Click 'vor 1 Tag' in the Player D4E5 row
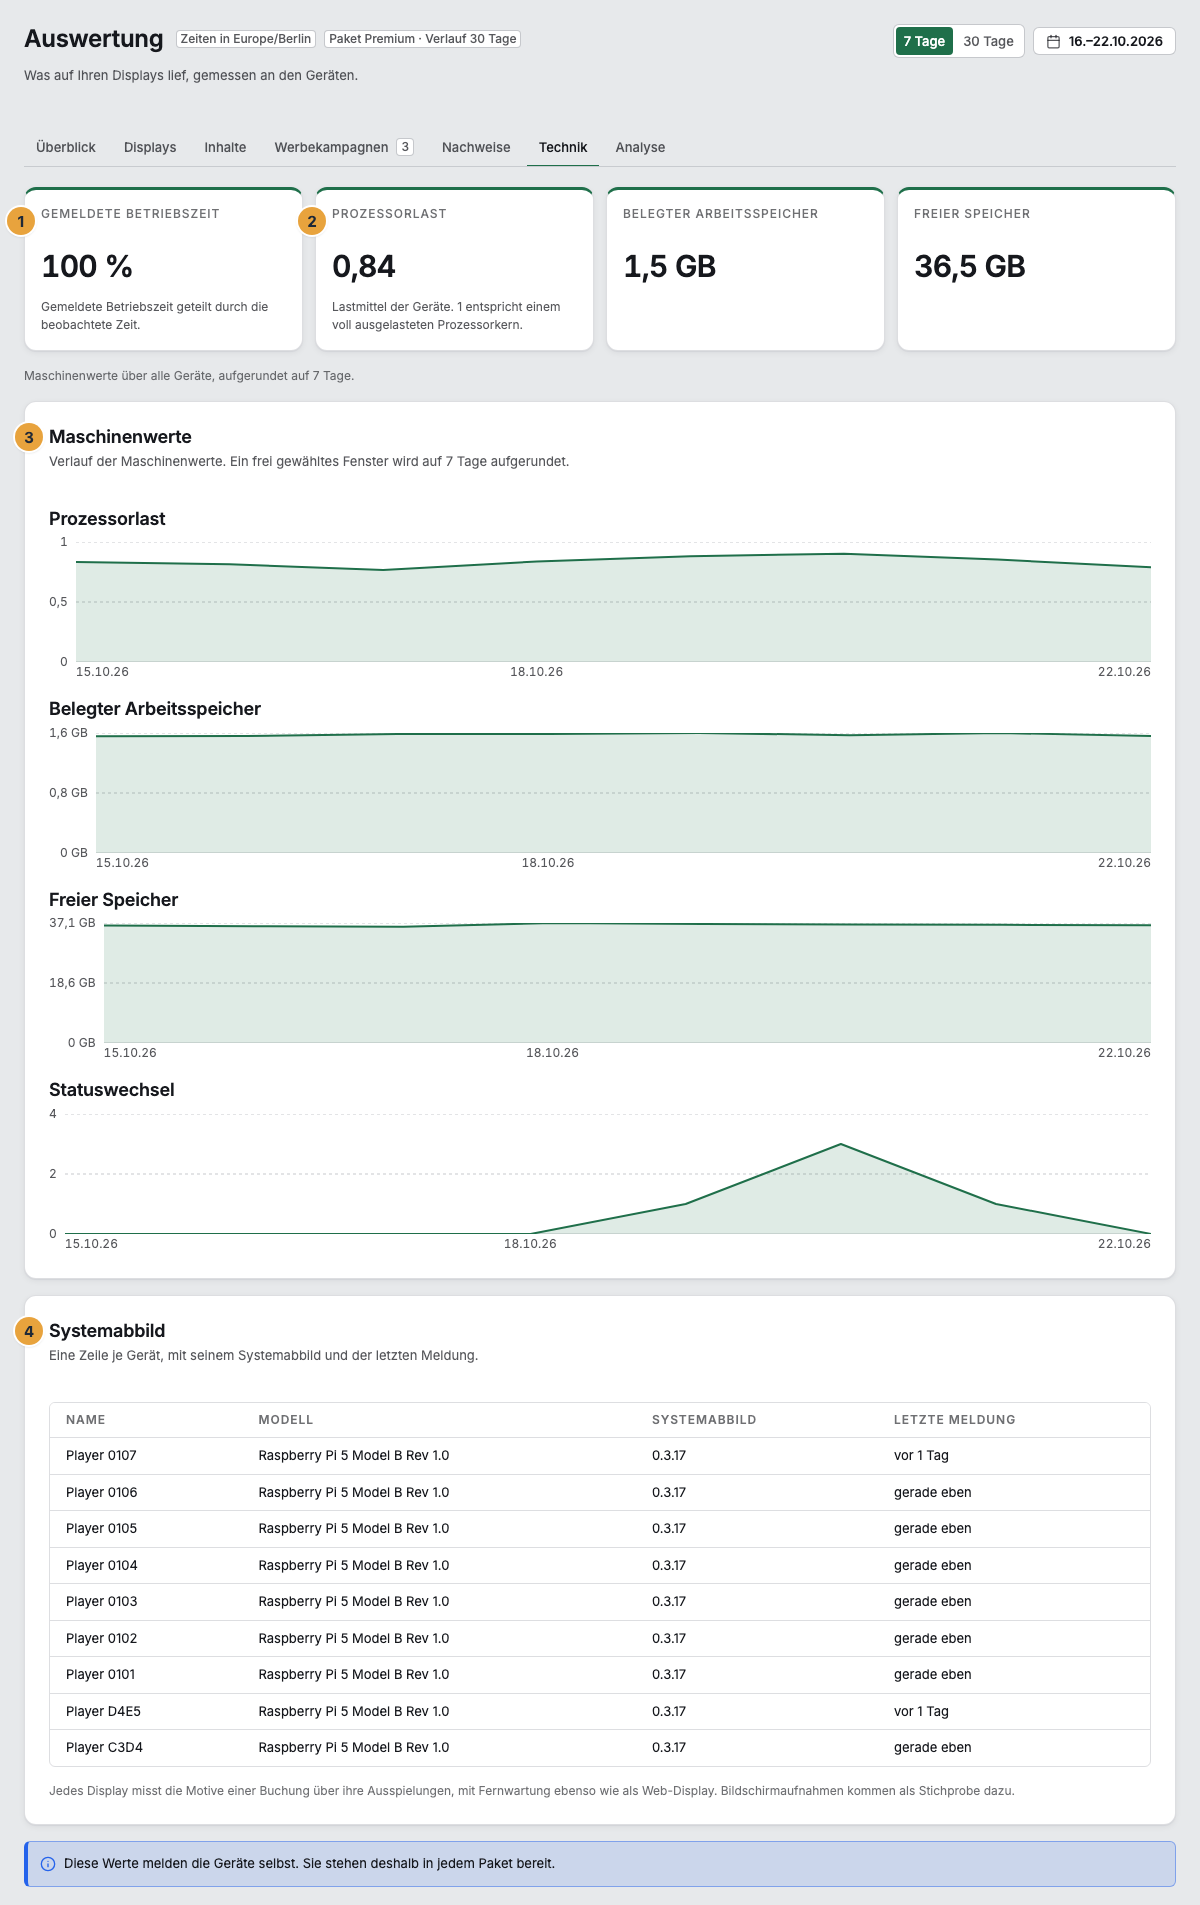This screenshot has width=1200, height=1905. tap(921, 1712)
